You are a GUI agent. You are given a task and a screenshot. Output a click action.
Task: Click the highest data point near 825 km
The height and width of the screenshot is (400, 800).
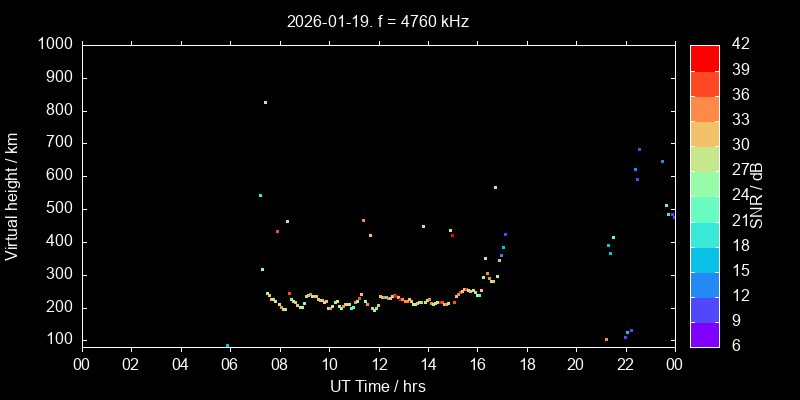[x=265, y=102]
